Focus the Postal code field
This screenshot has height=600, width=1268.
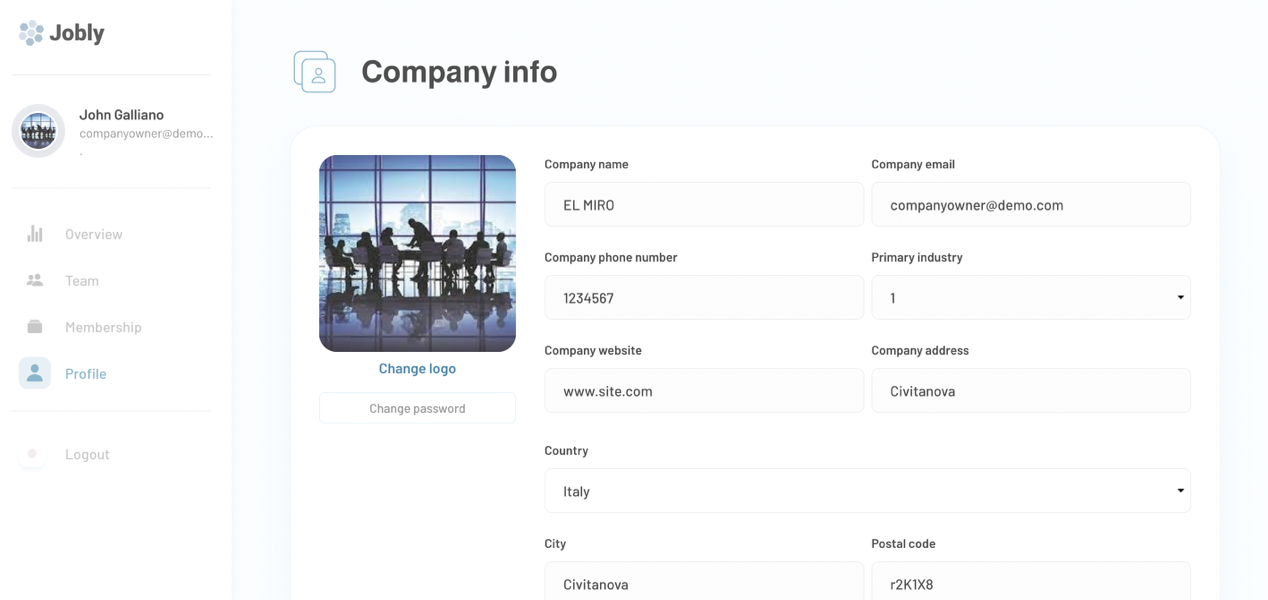(x=1031, y=582)
